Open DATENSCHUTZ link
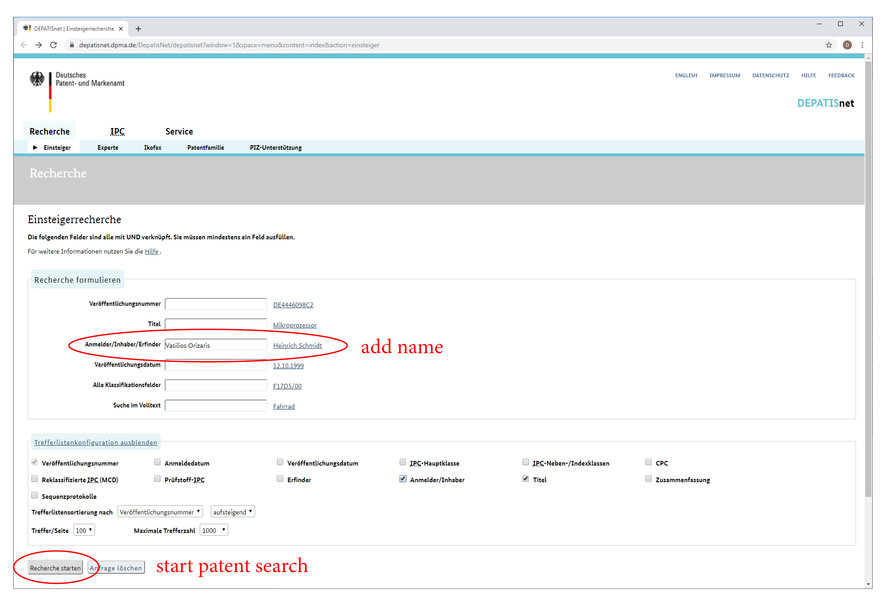 click(771, 75)
